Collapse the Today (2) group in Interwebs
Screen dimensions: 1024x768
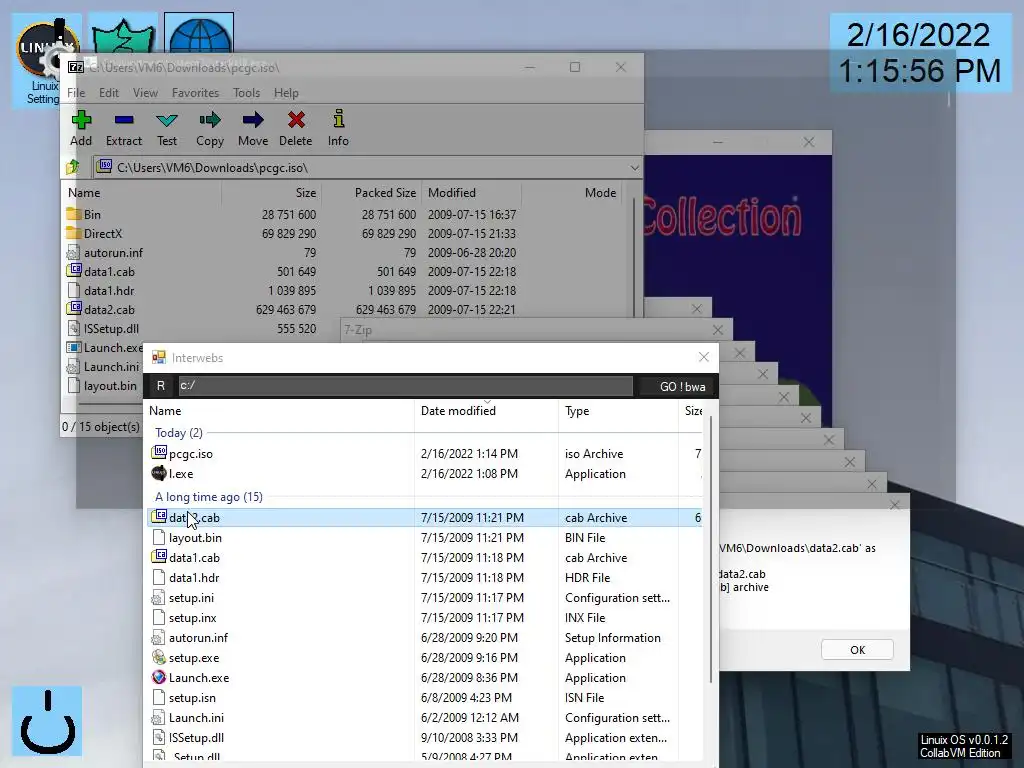[x=178, y=432]
